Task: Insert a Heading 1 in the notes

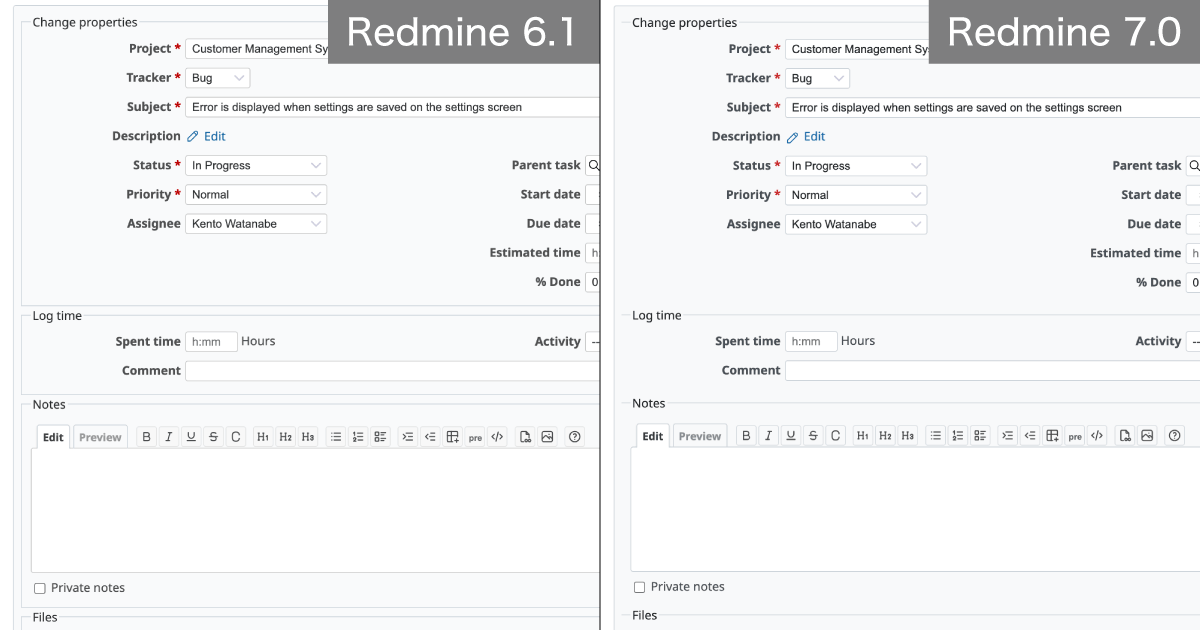Action: tap(262, 436)
